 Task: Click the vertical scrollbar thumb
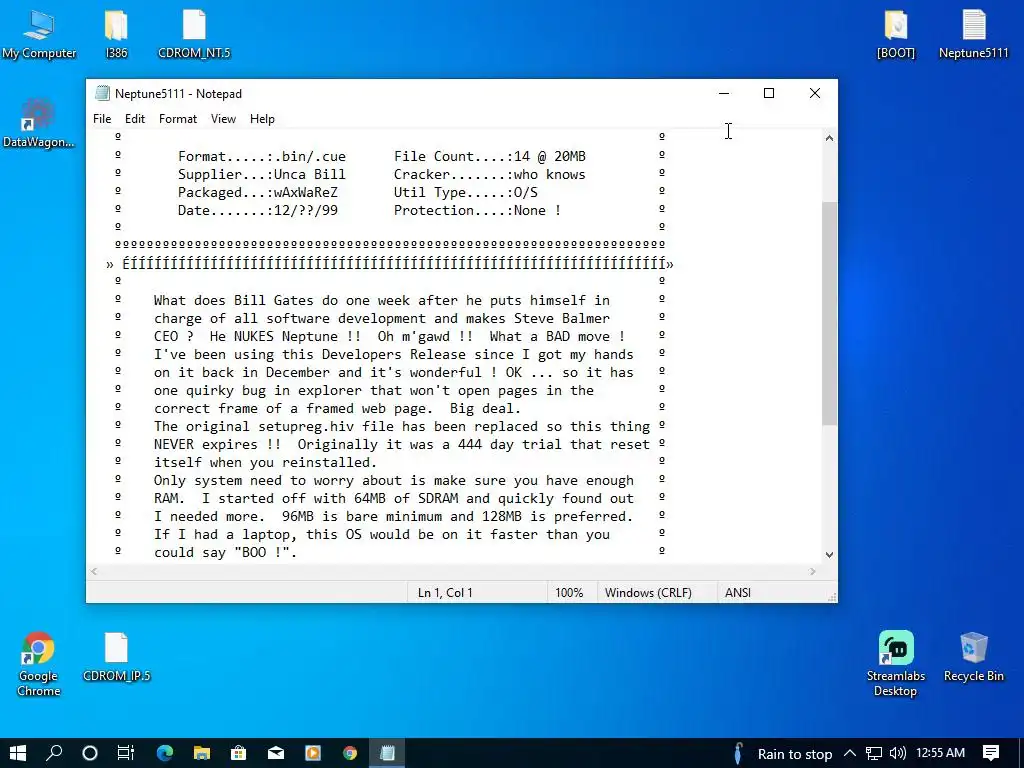(x=829, y=313)
